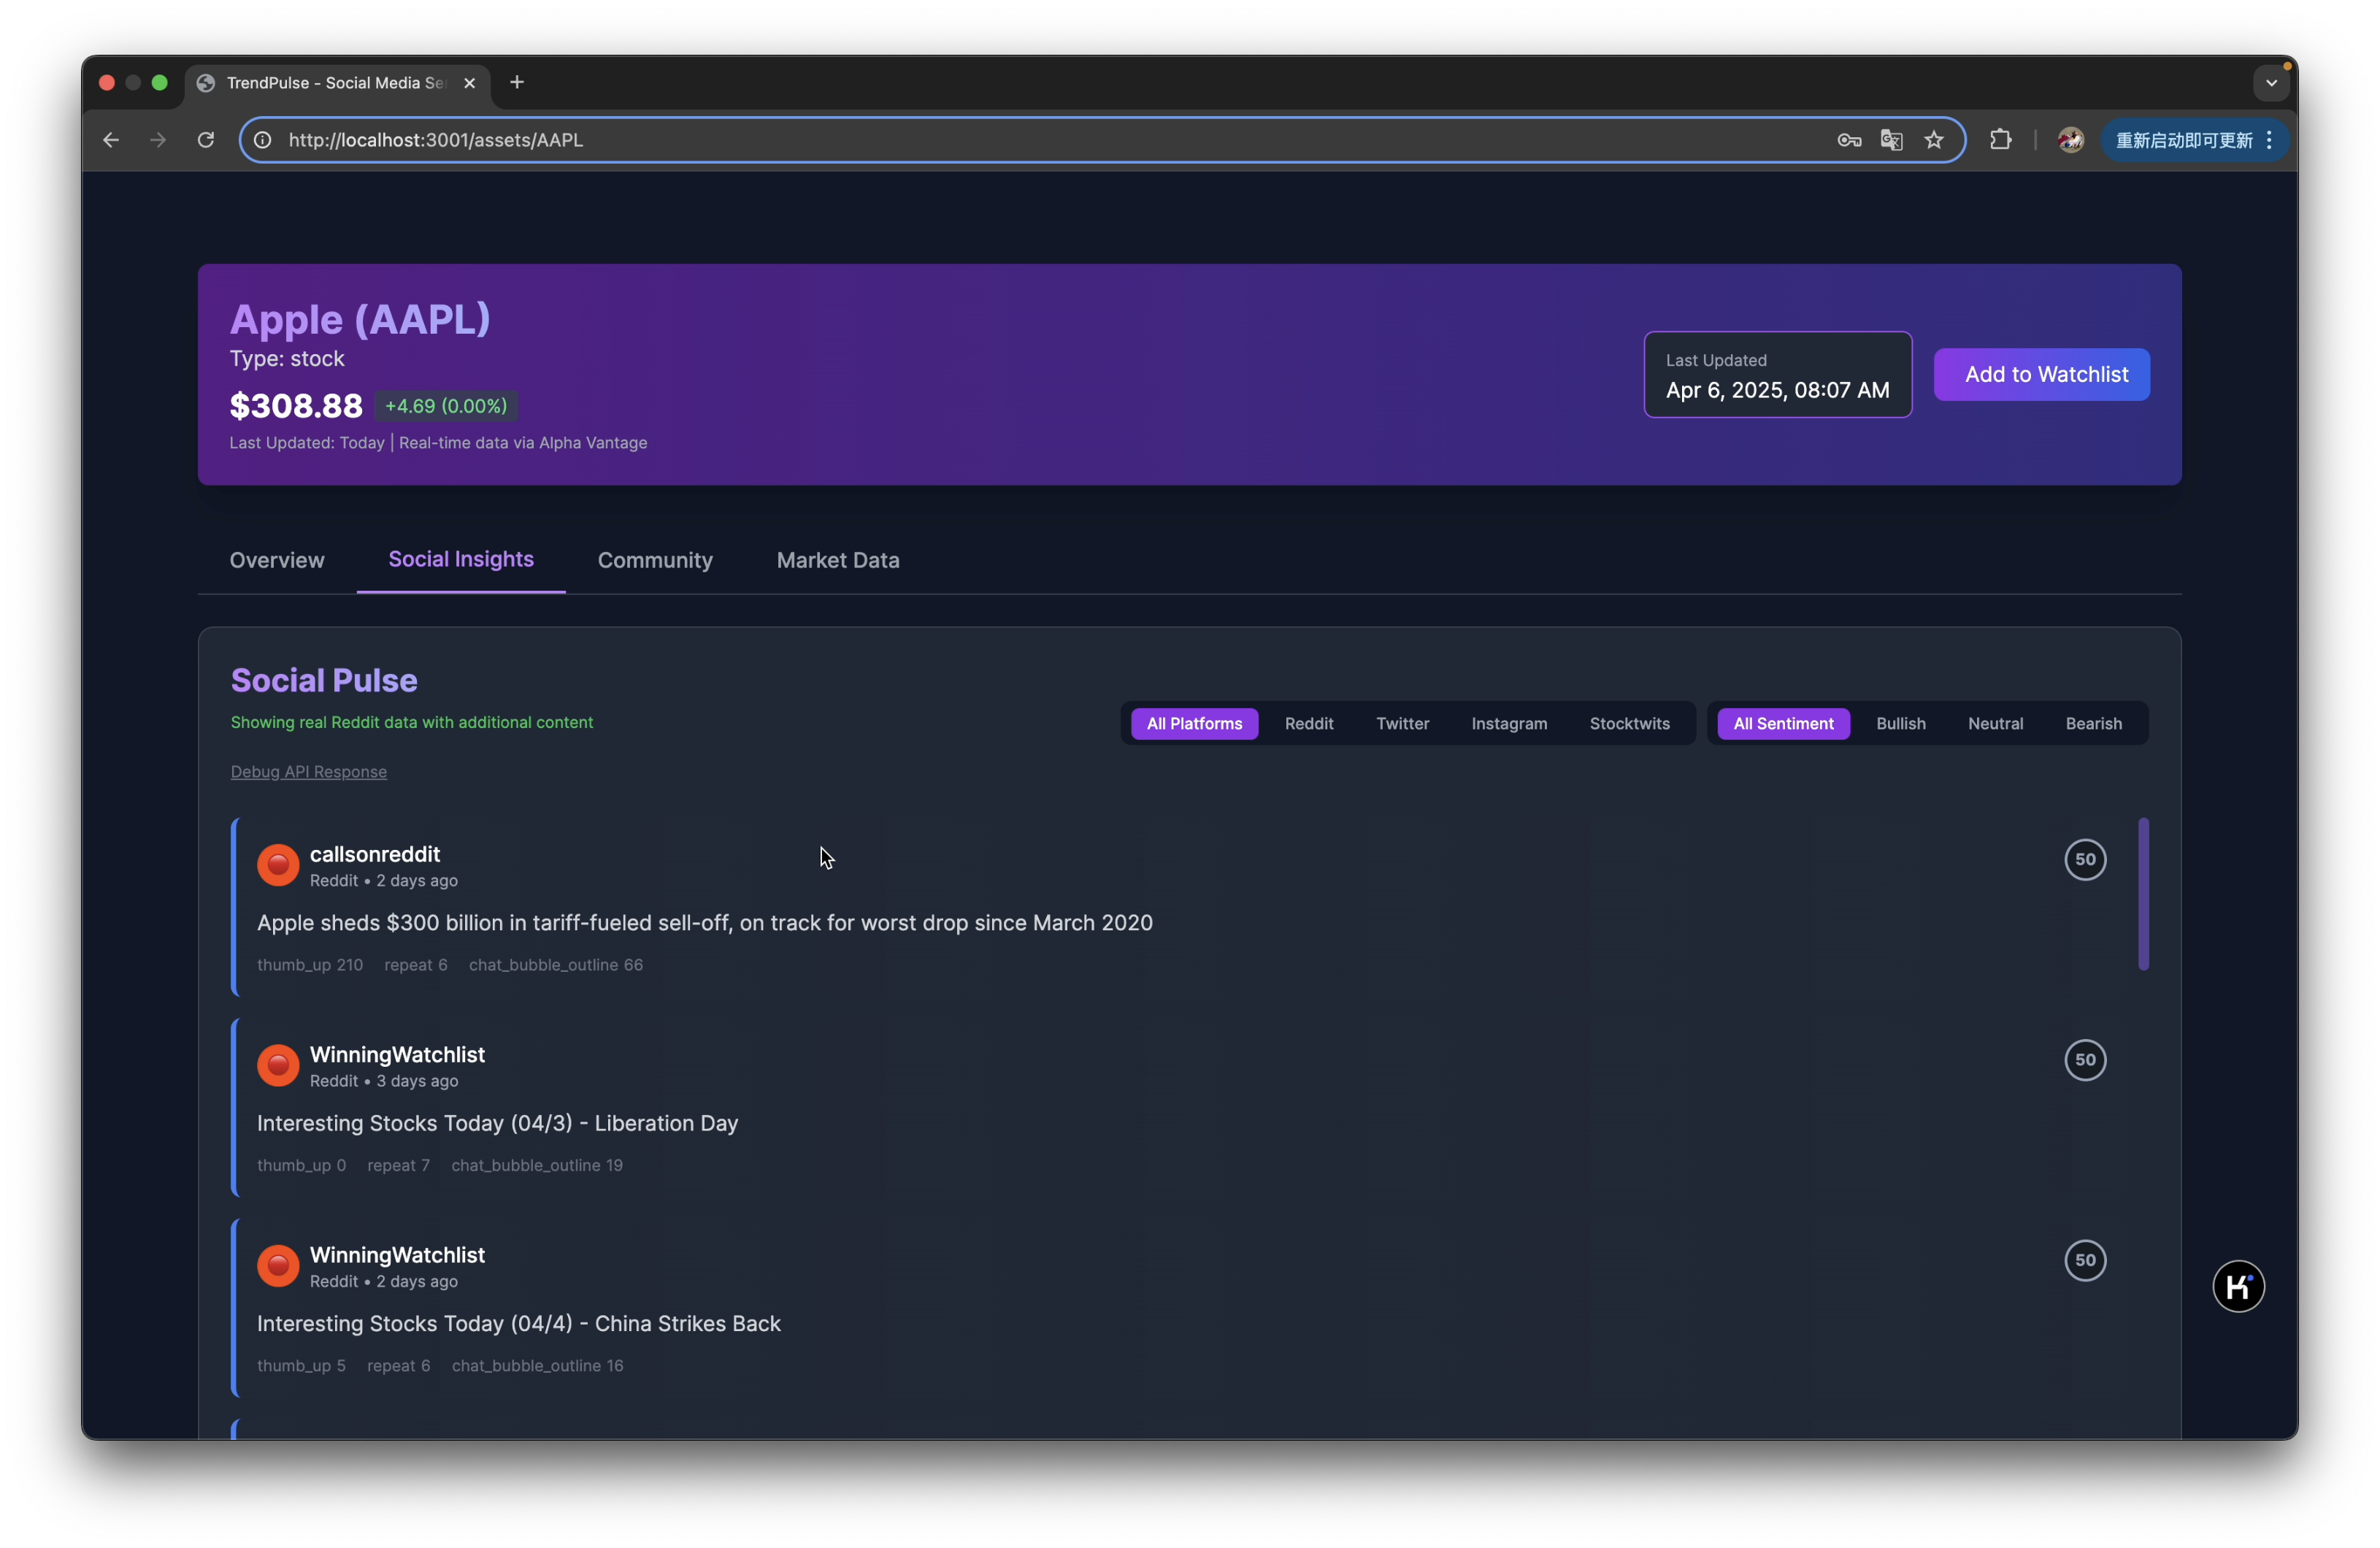Filter posts by Bearish sentiment
The width and height of the screenshot is (2380, 1548).
[2093, 723]
